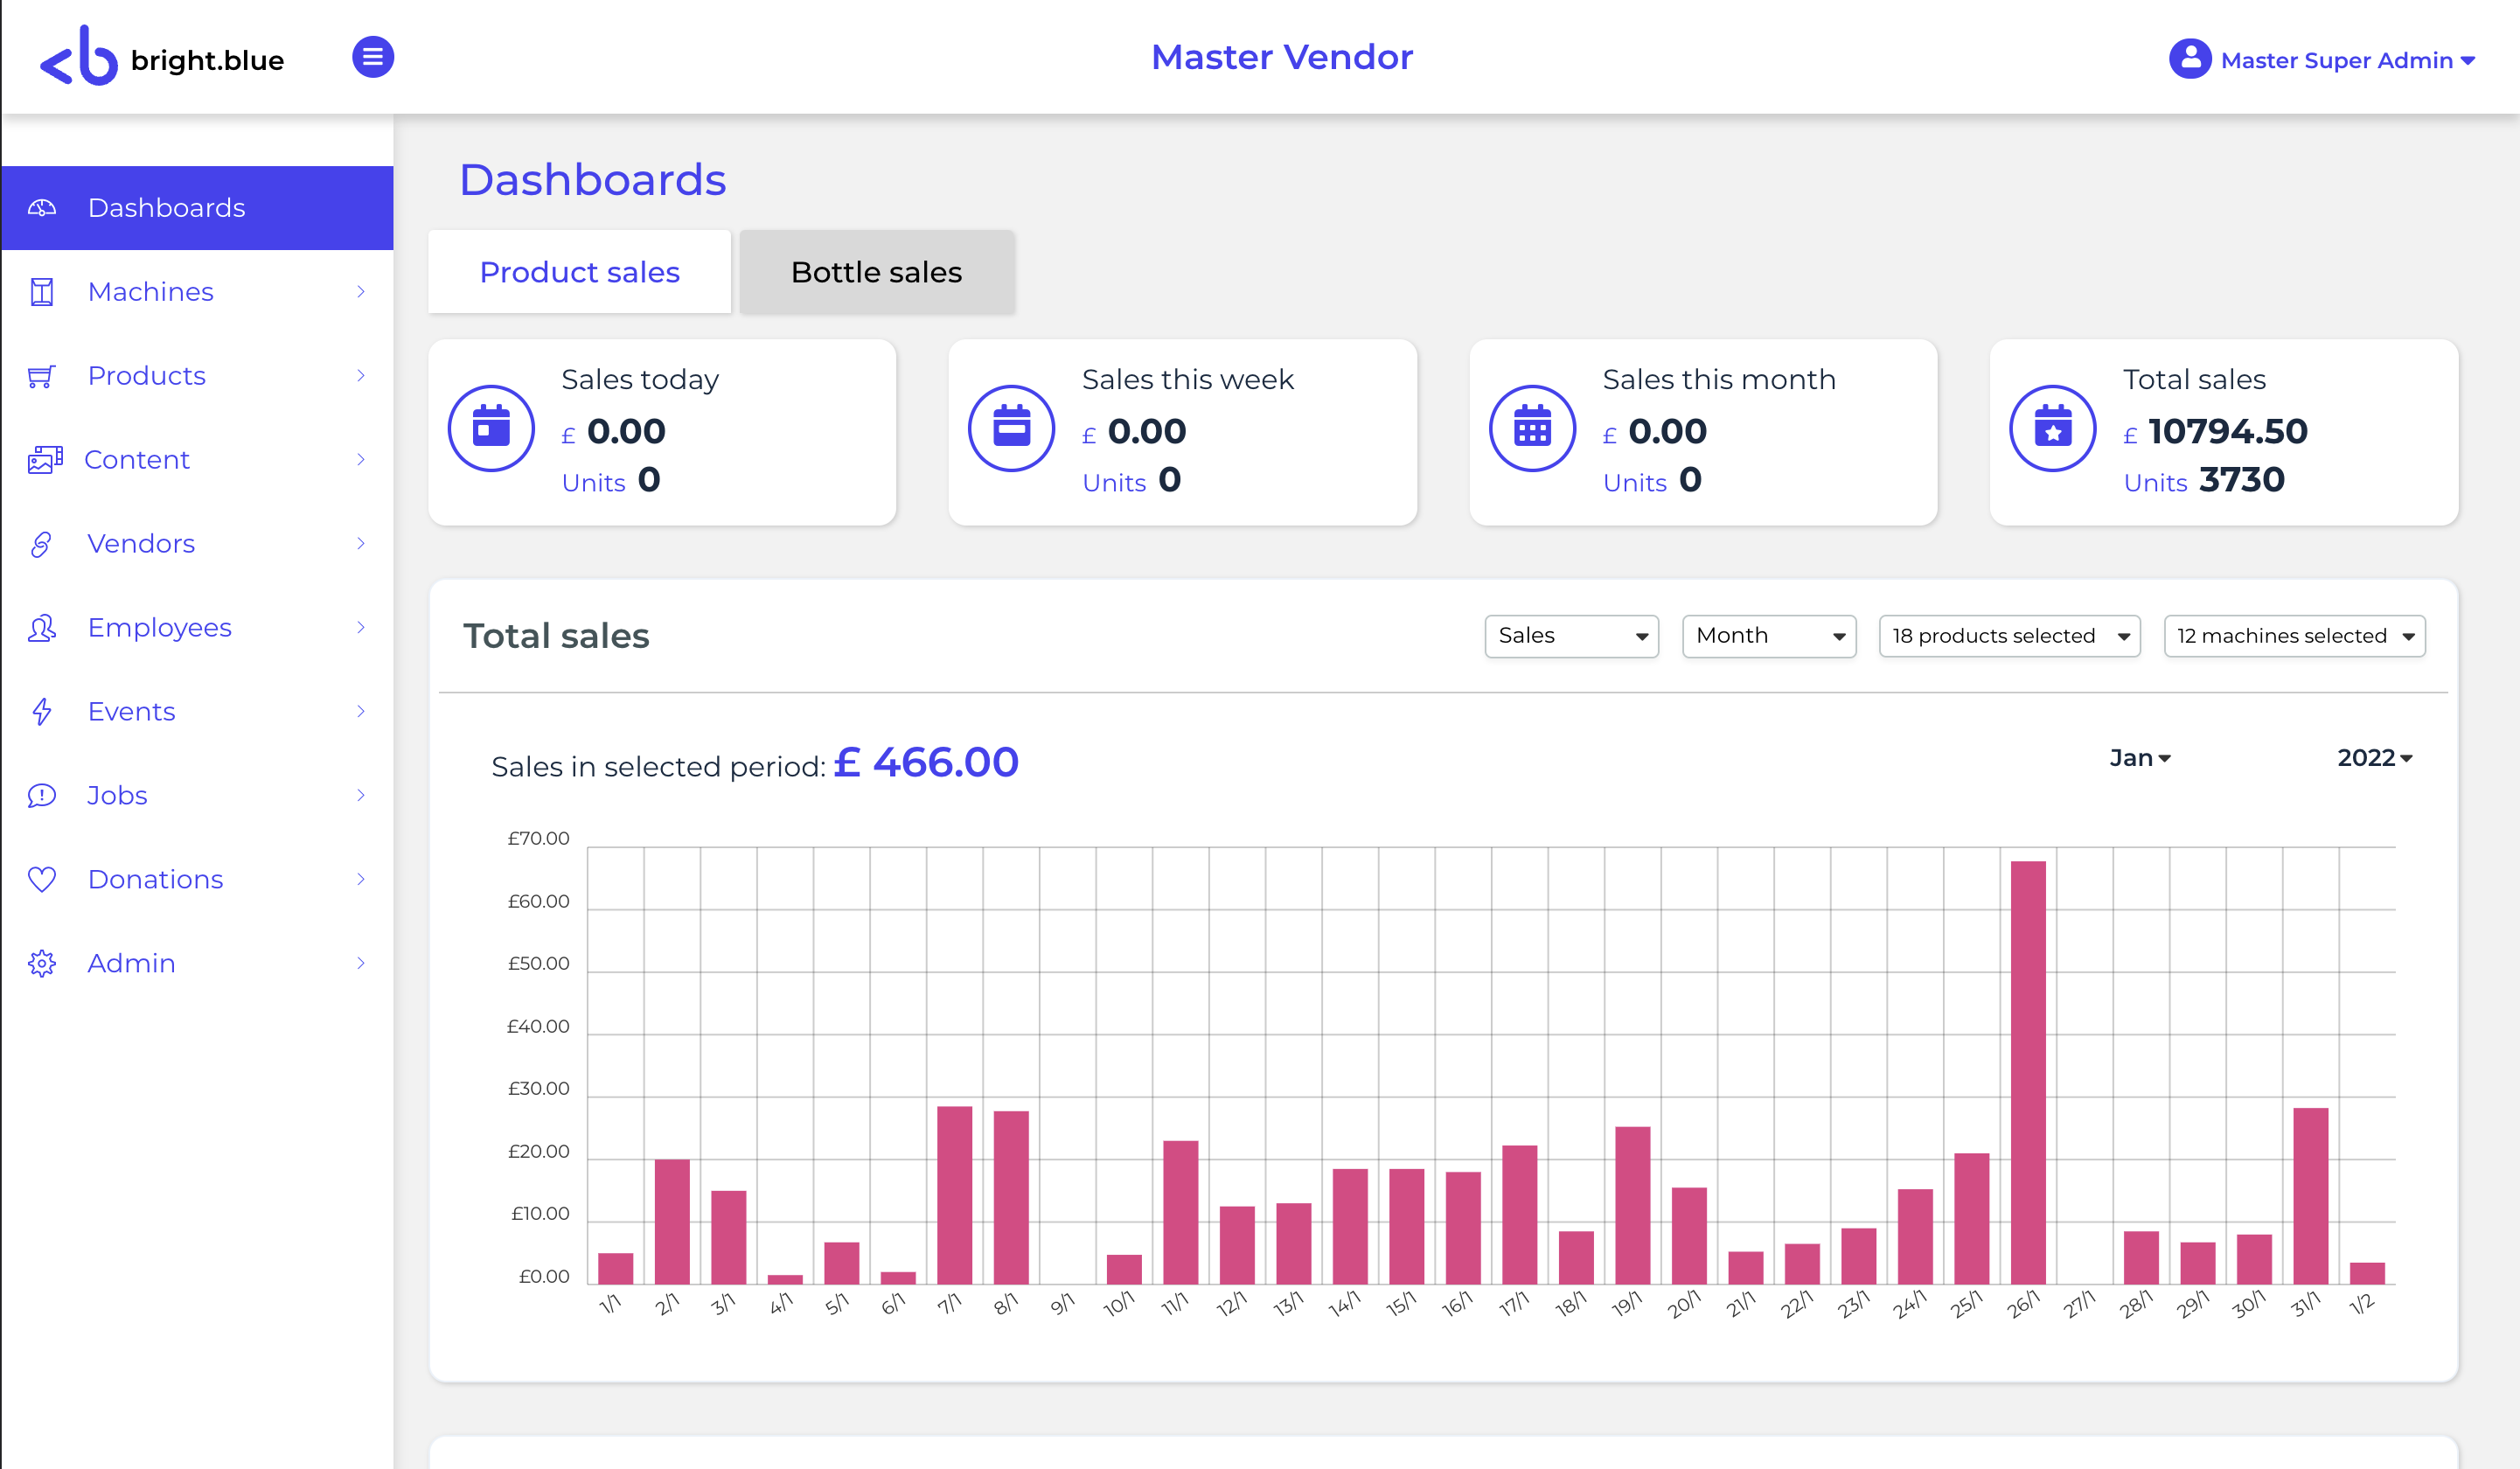
Task: Open the Month period dropdown
Action: point(1768,636)
